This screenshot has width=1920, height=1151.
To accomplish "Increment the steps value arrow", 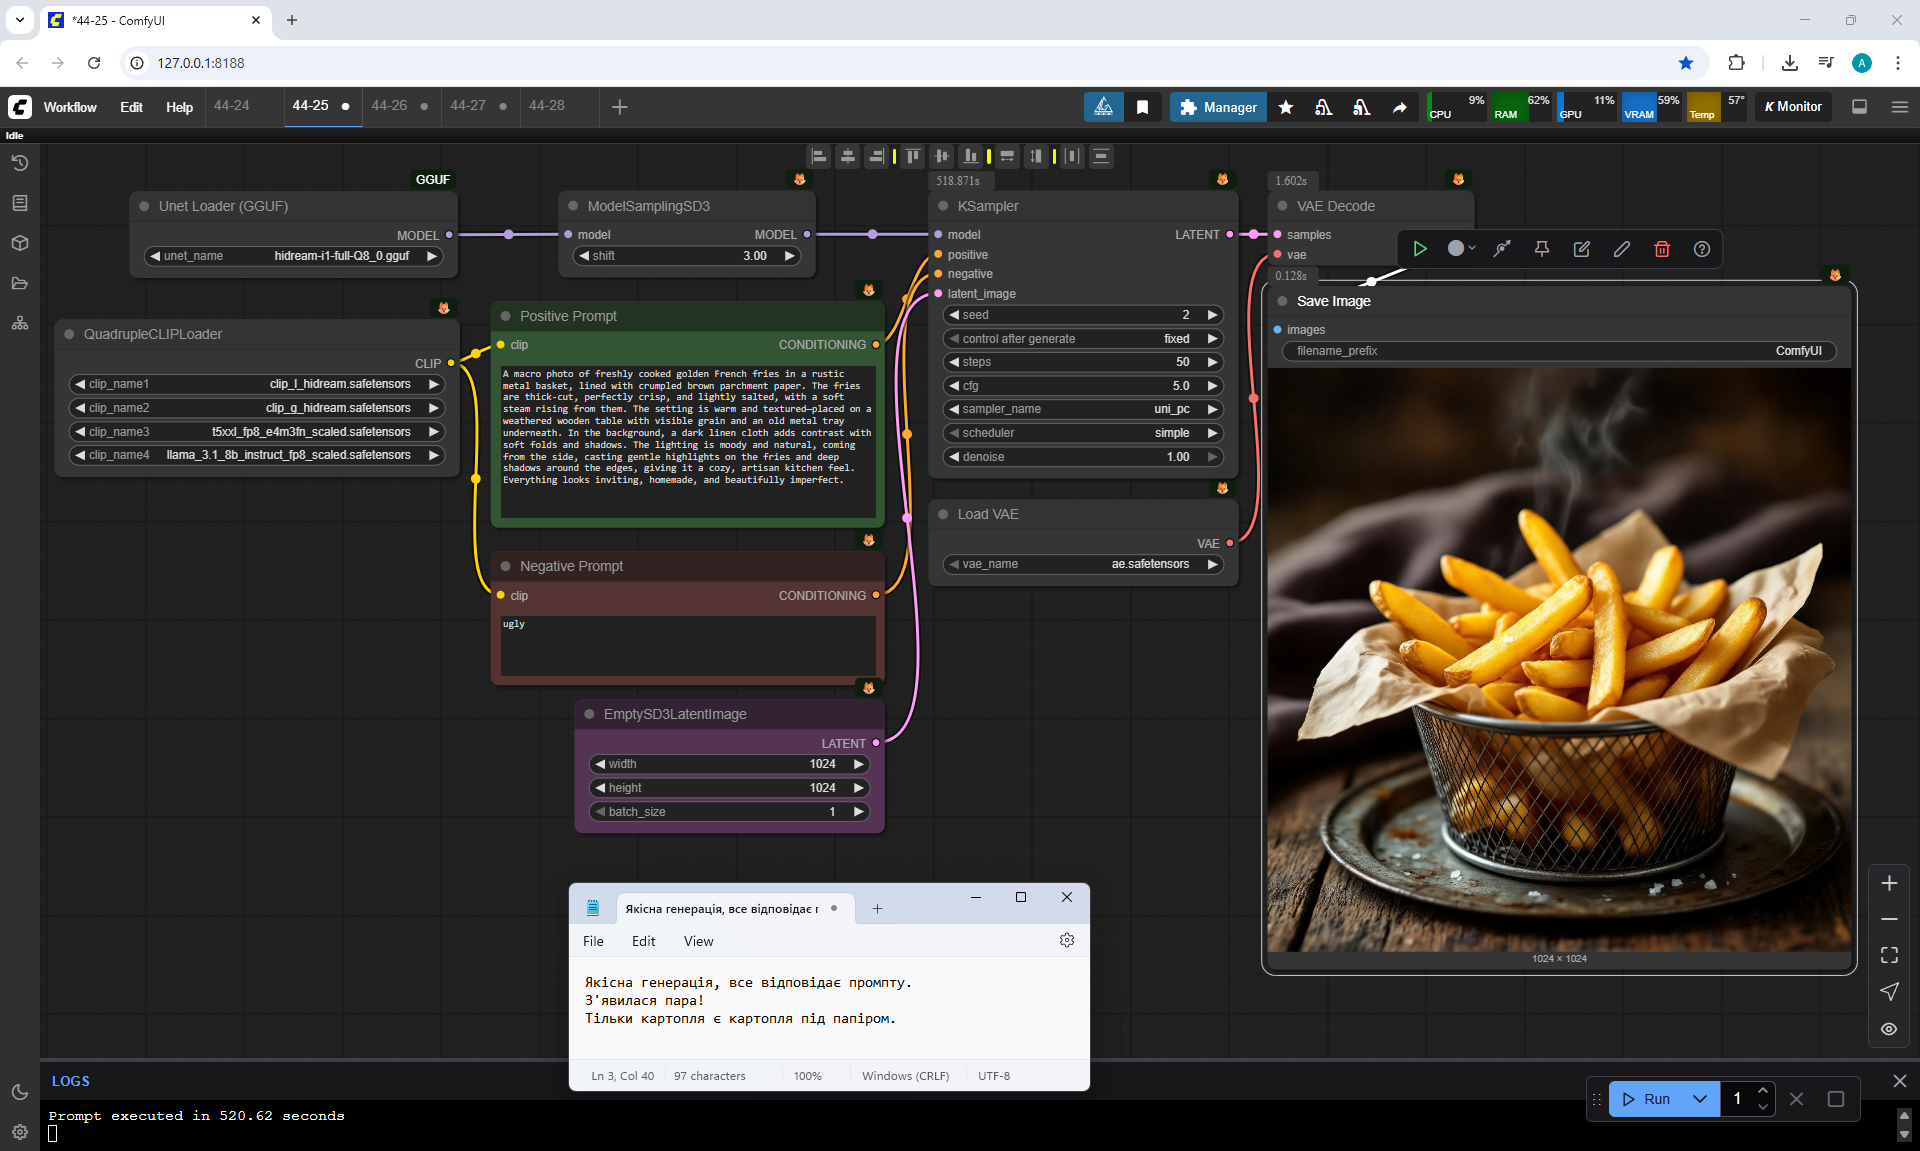I will [1213, 362].
